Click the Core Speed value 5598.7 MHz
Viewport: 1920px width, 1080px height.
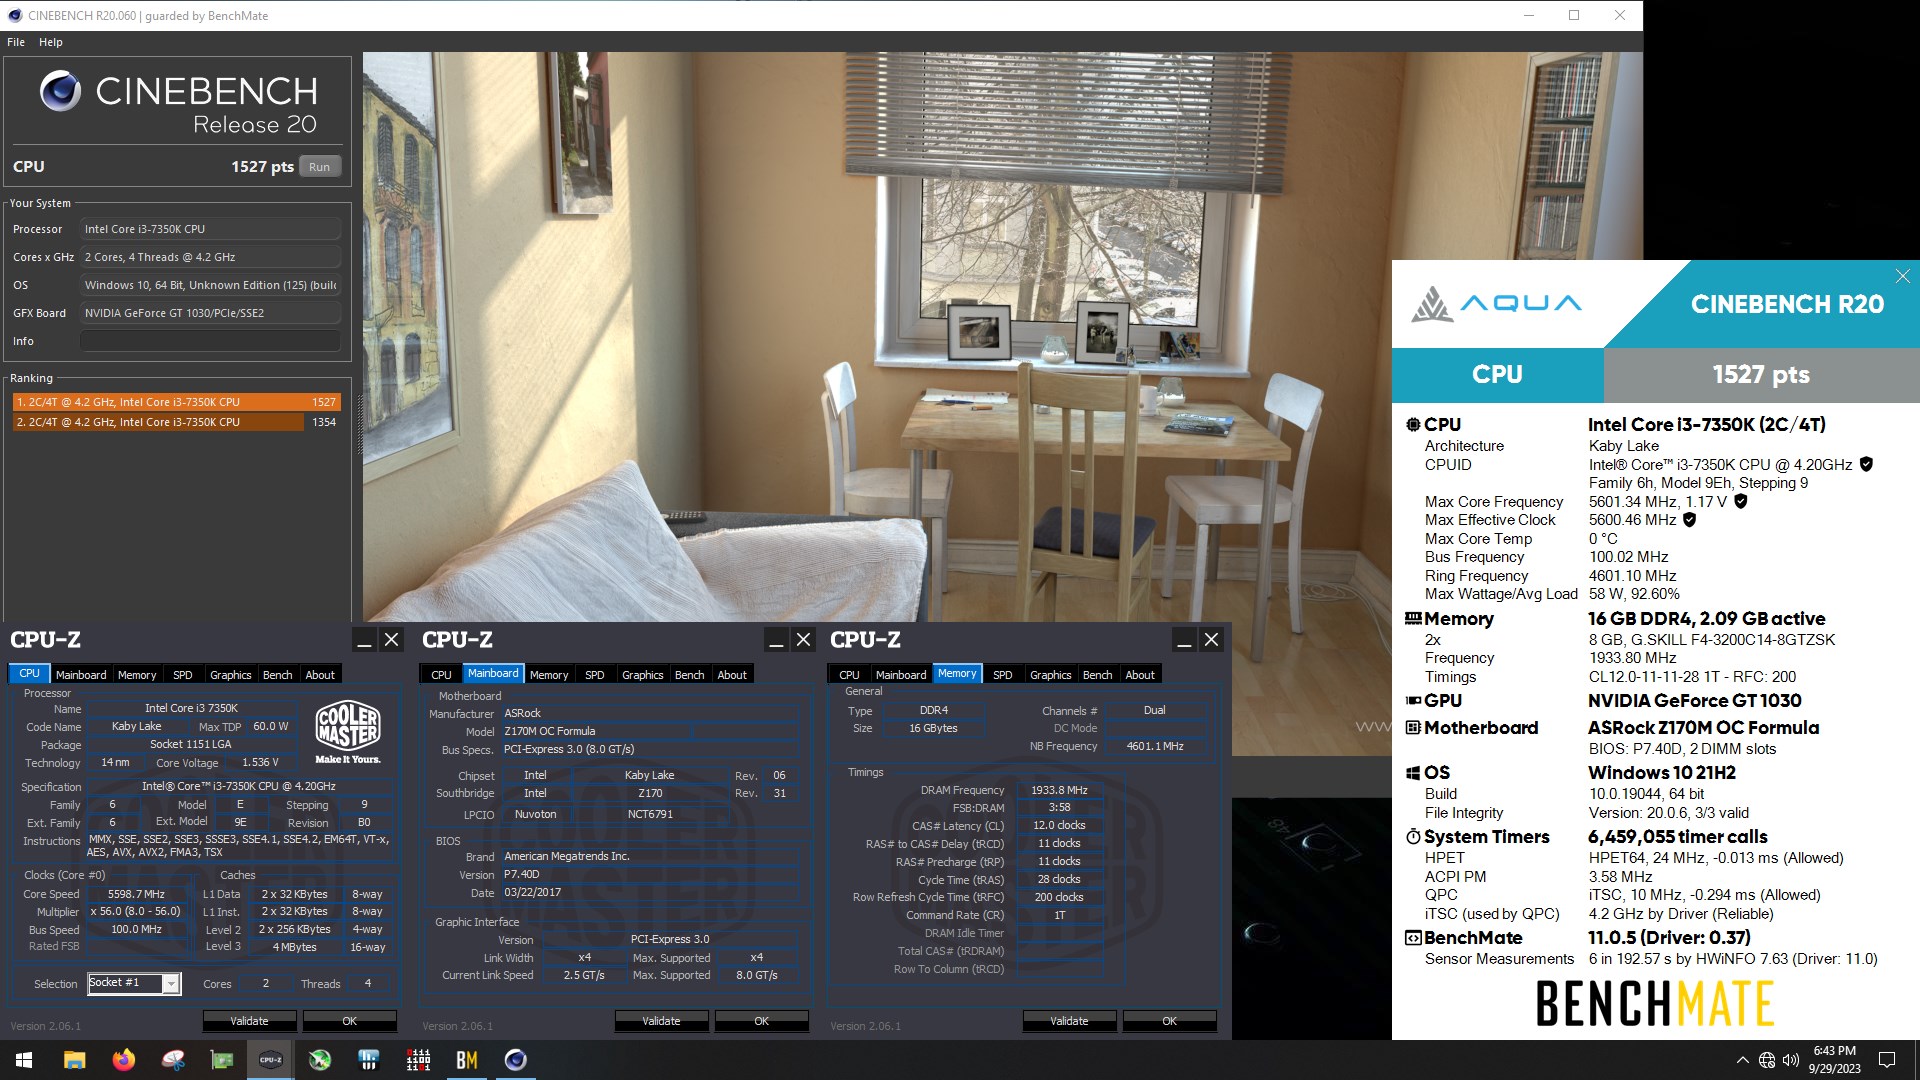137,894
